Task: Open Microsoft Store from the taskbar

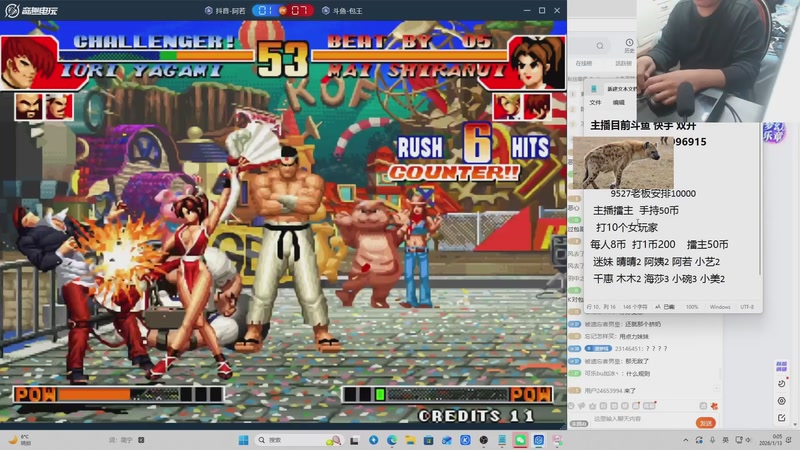Action: click(x=428, y=440)
